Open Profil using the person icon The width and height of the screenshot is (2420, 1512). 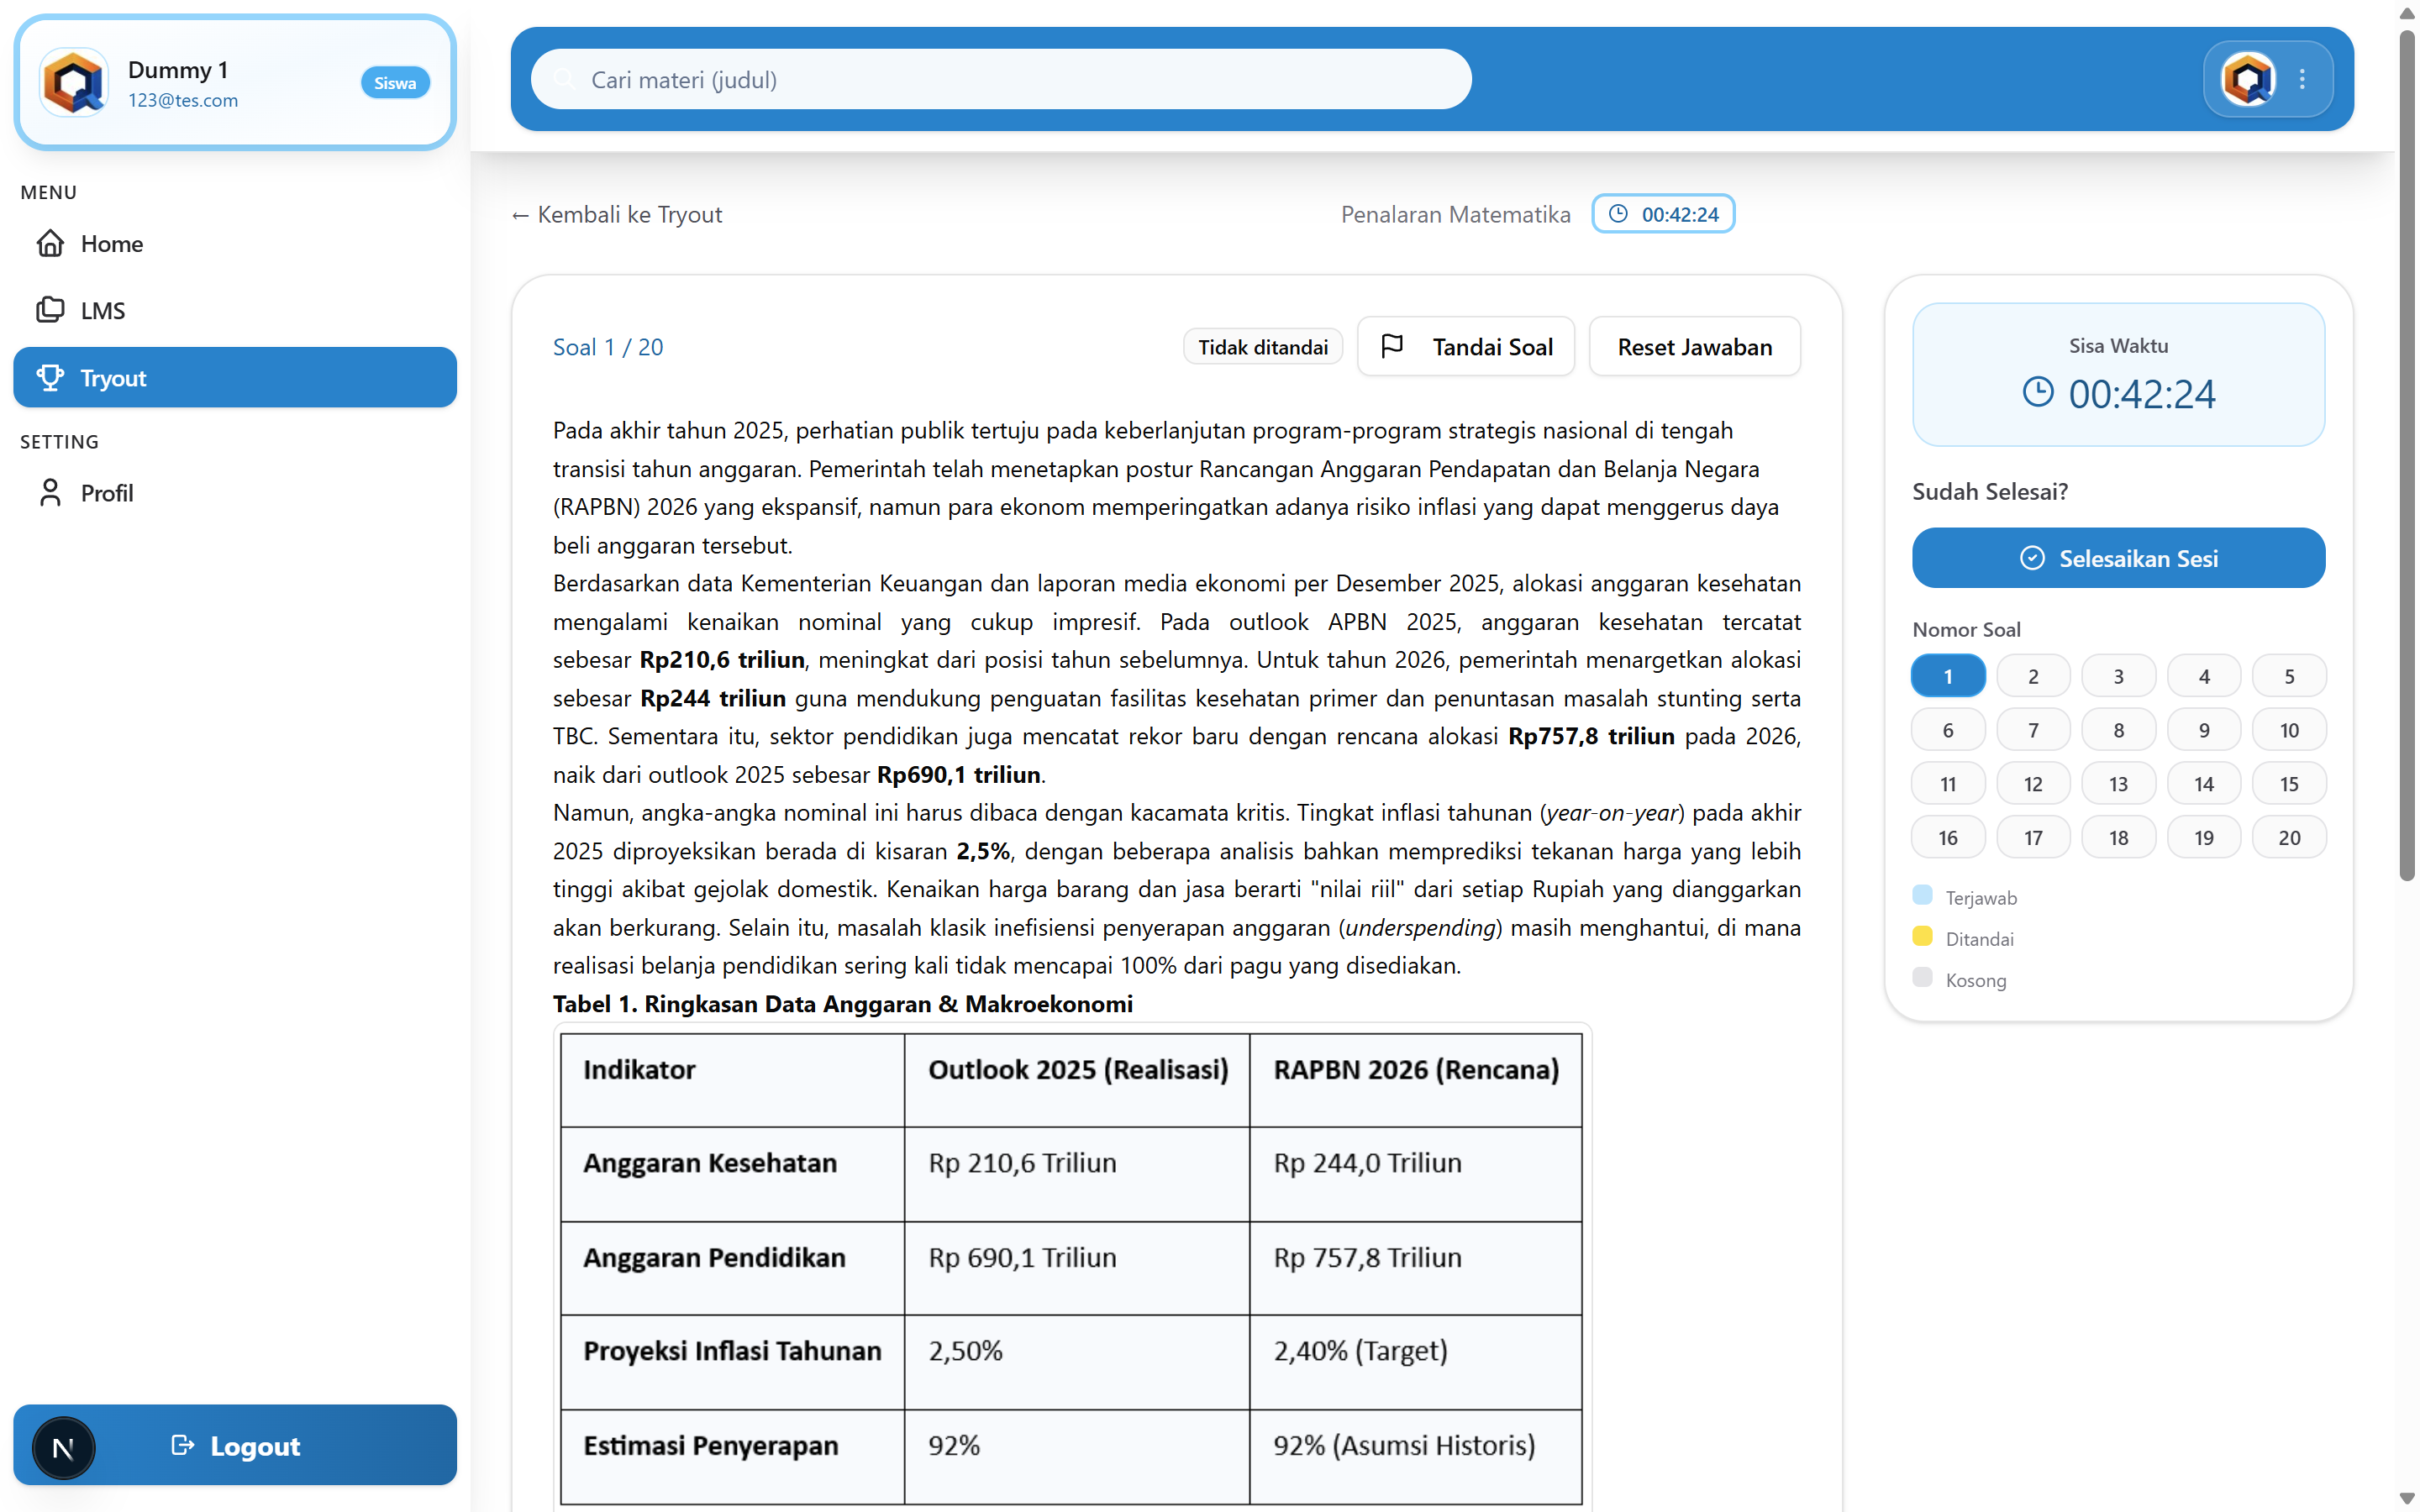[x=50, y=492]
